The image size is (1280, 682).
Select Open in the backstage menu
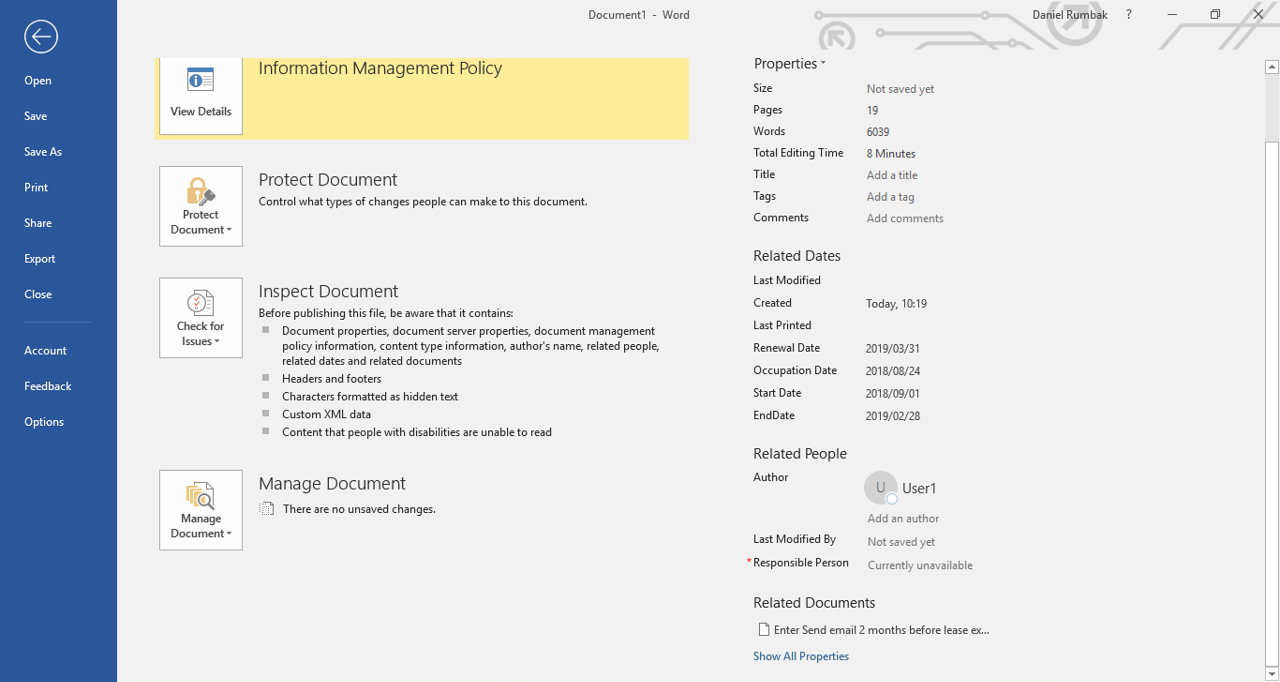pos(38,81)
